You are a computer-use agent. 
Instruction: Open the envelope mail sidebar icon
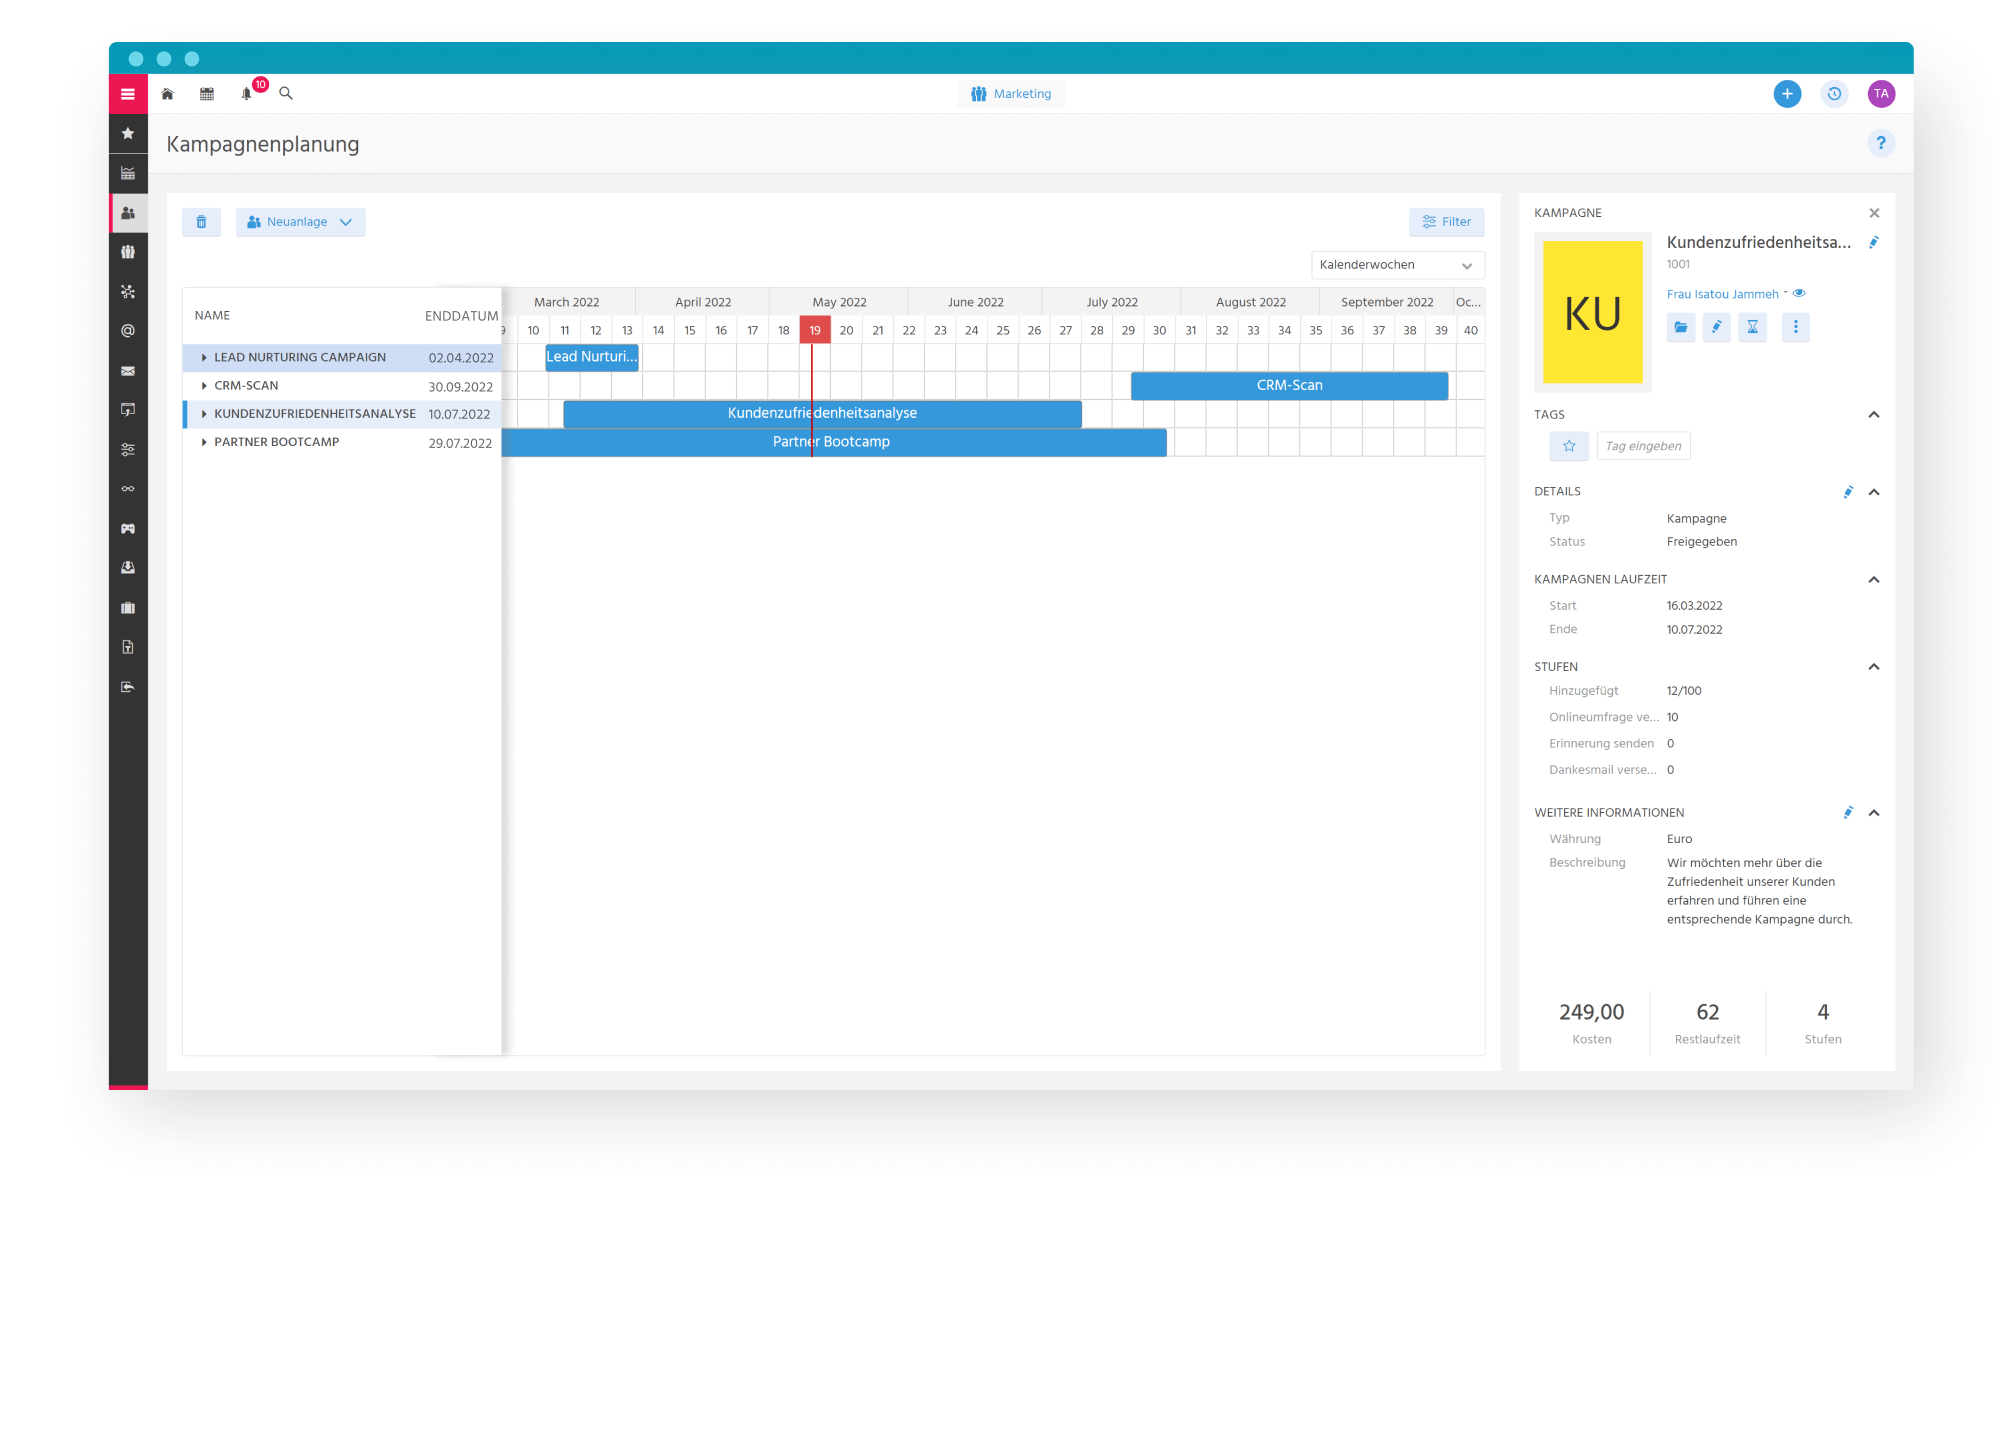(x=128, y=371)
